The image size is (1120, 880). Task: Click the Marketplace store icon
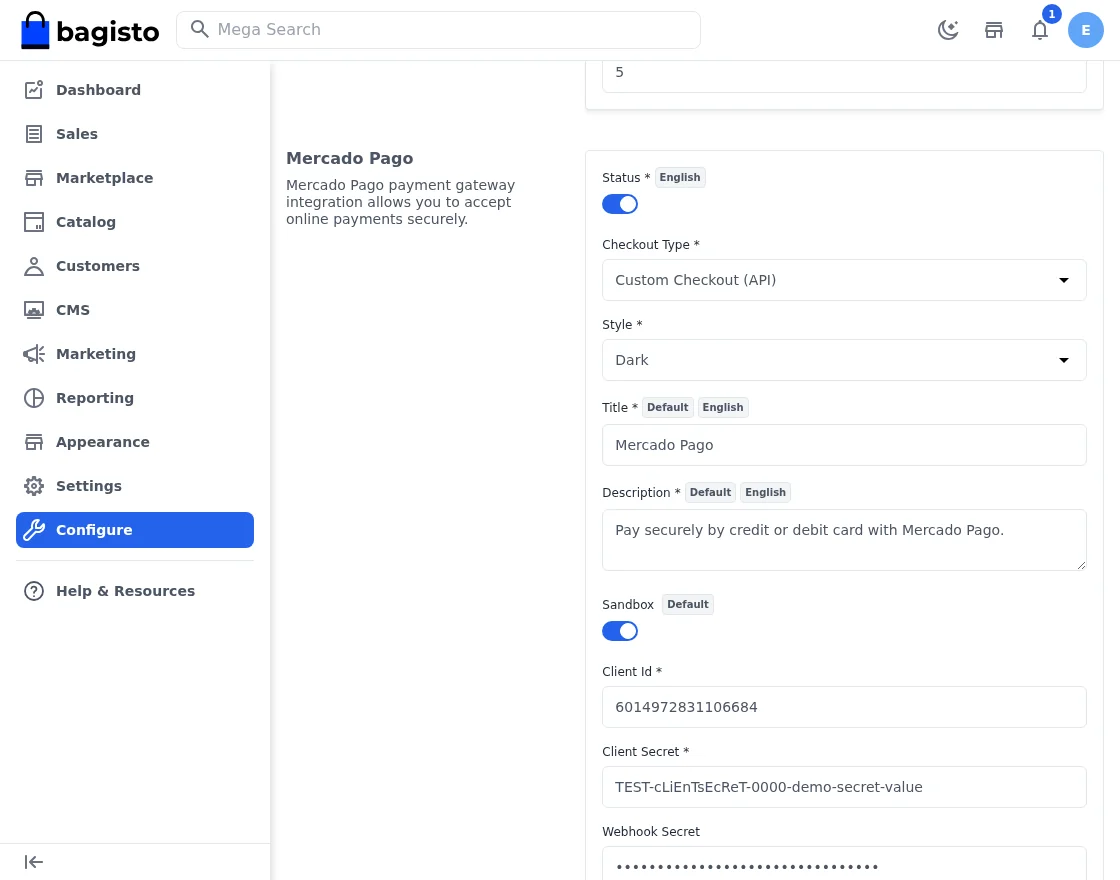(x=34, y=178)
